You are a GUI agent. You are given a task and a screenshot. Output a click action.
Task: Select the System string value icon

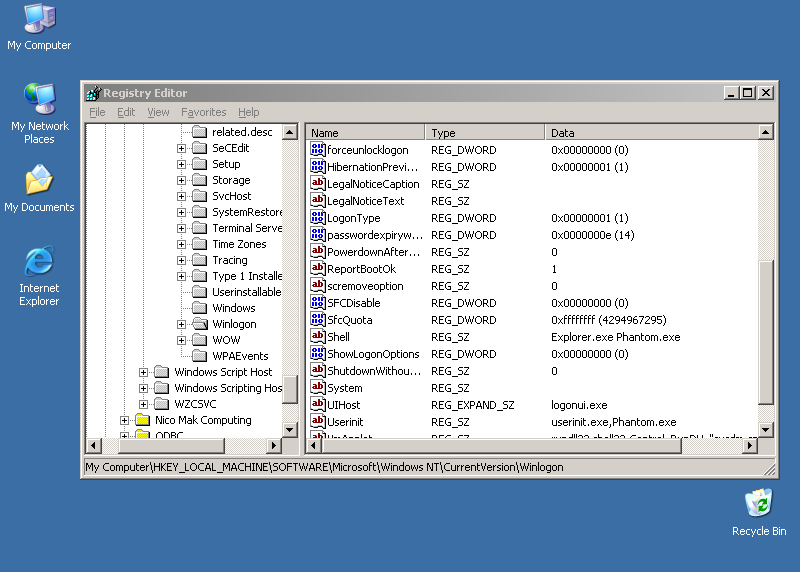tap(317, 387)
